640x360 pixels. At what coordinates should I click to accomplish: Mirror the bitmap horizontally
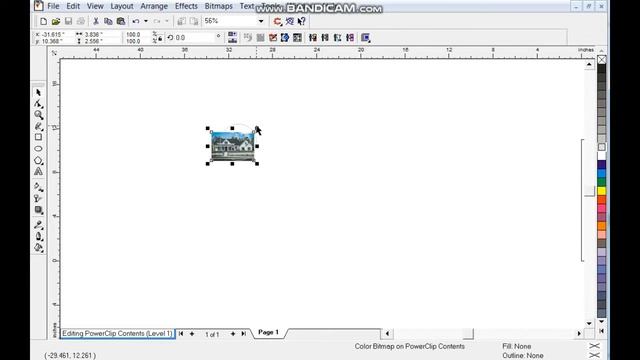point(232,35)
